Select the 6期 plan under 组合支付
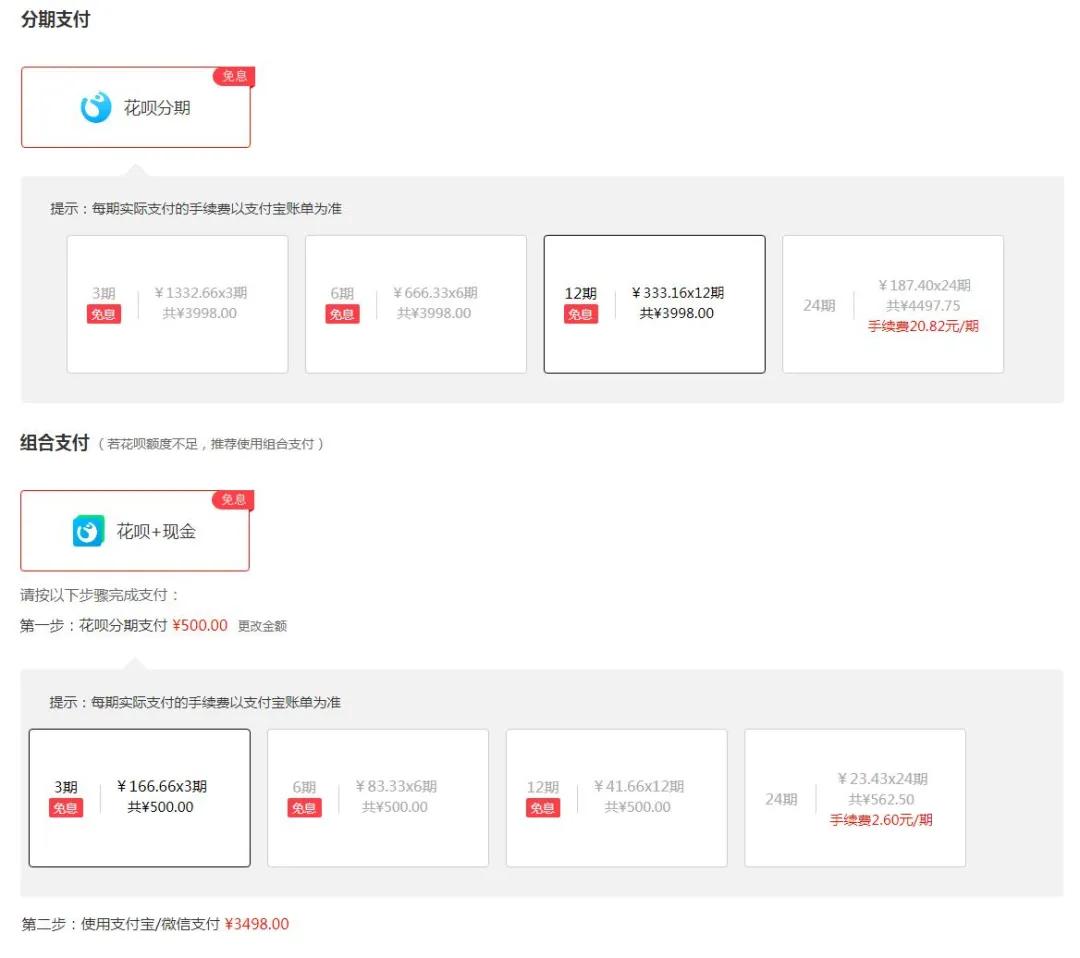Image resolution: width=1080 pixels, height=958 pixels. click(377, 797)
